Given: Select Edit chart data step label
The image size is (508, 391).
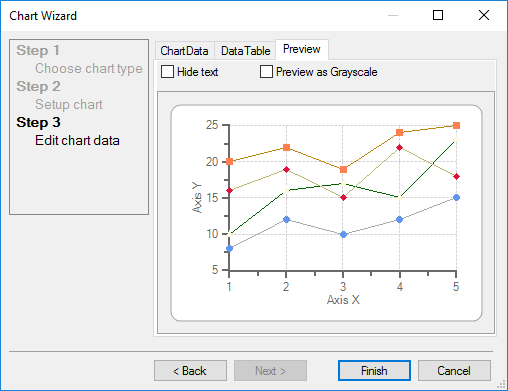Looking at the screenshot, I should point(77,140).
